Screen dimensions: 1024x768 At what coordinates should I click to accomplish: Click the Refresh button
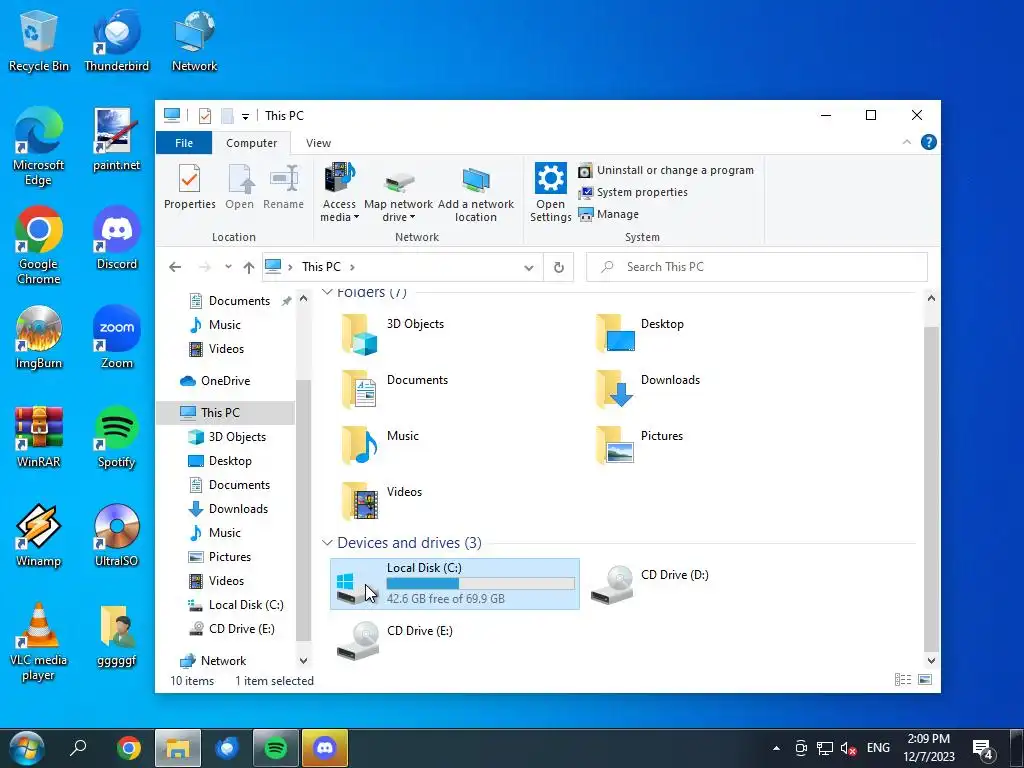point(558,267)
